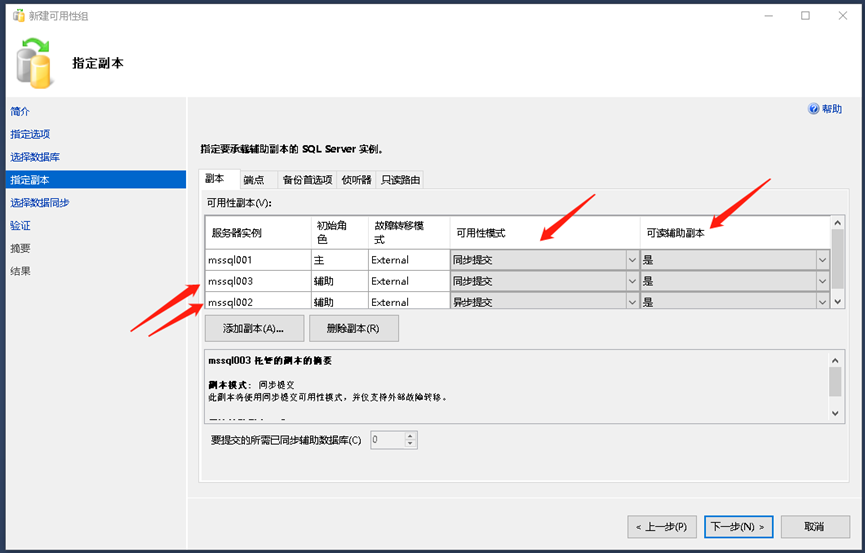
Task: Decrease required synchronized secondaries spinner value
Action: [x=410, y=444]
